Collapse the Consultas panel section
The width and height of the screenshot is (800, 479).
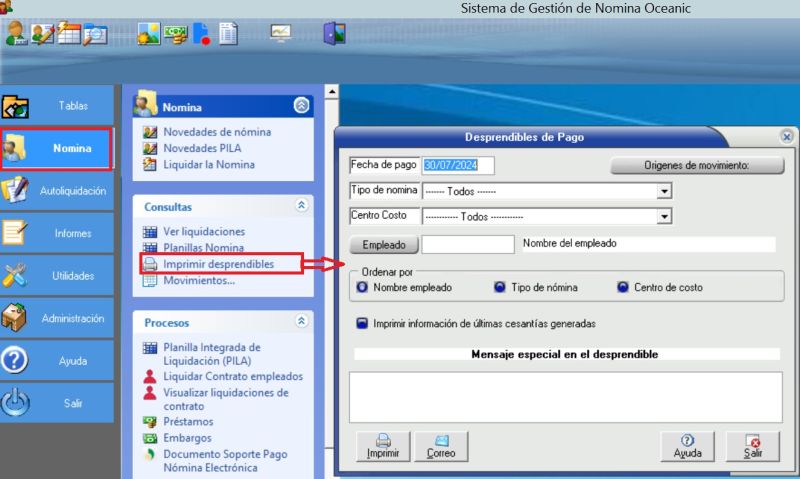tap(301, 206)
